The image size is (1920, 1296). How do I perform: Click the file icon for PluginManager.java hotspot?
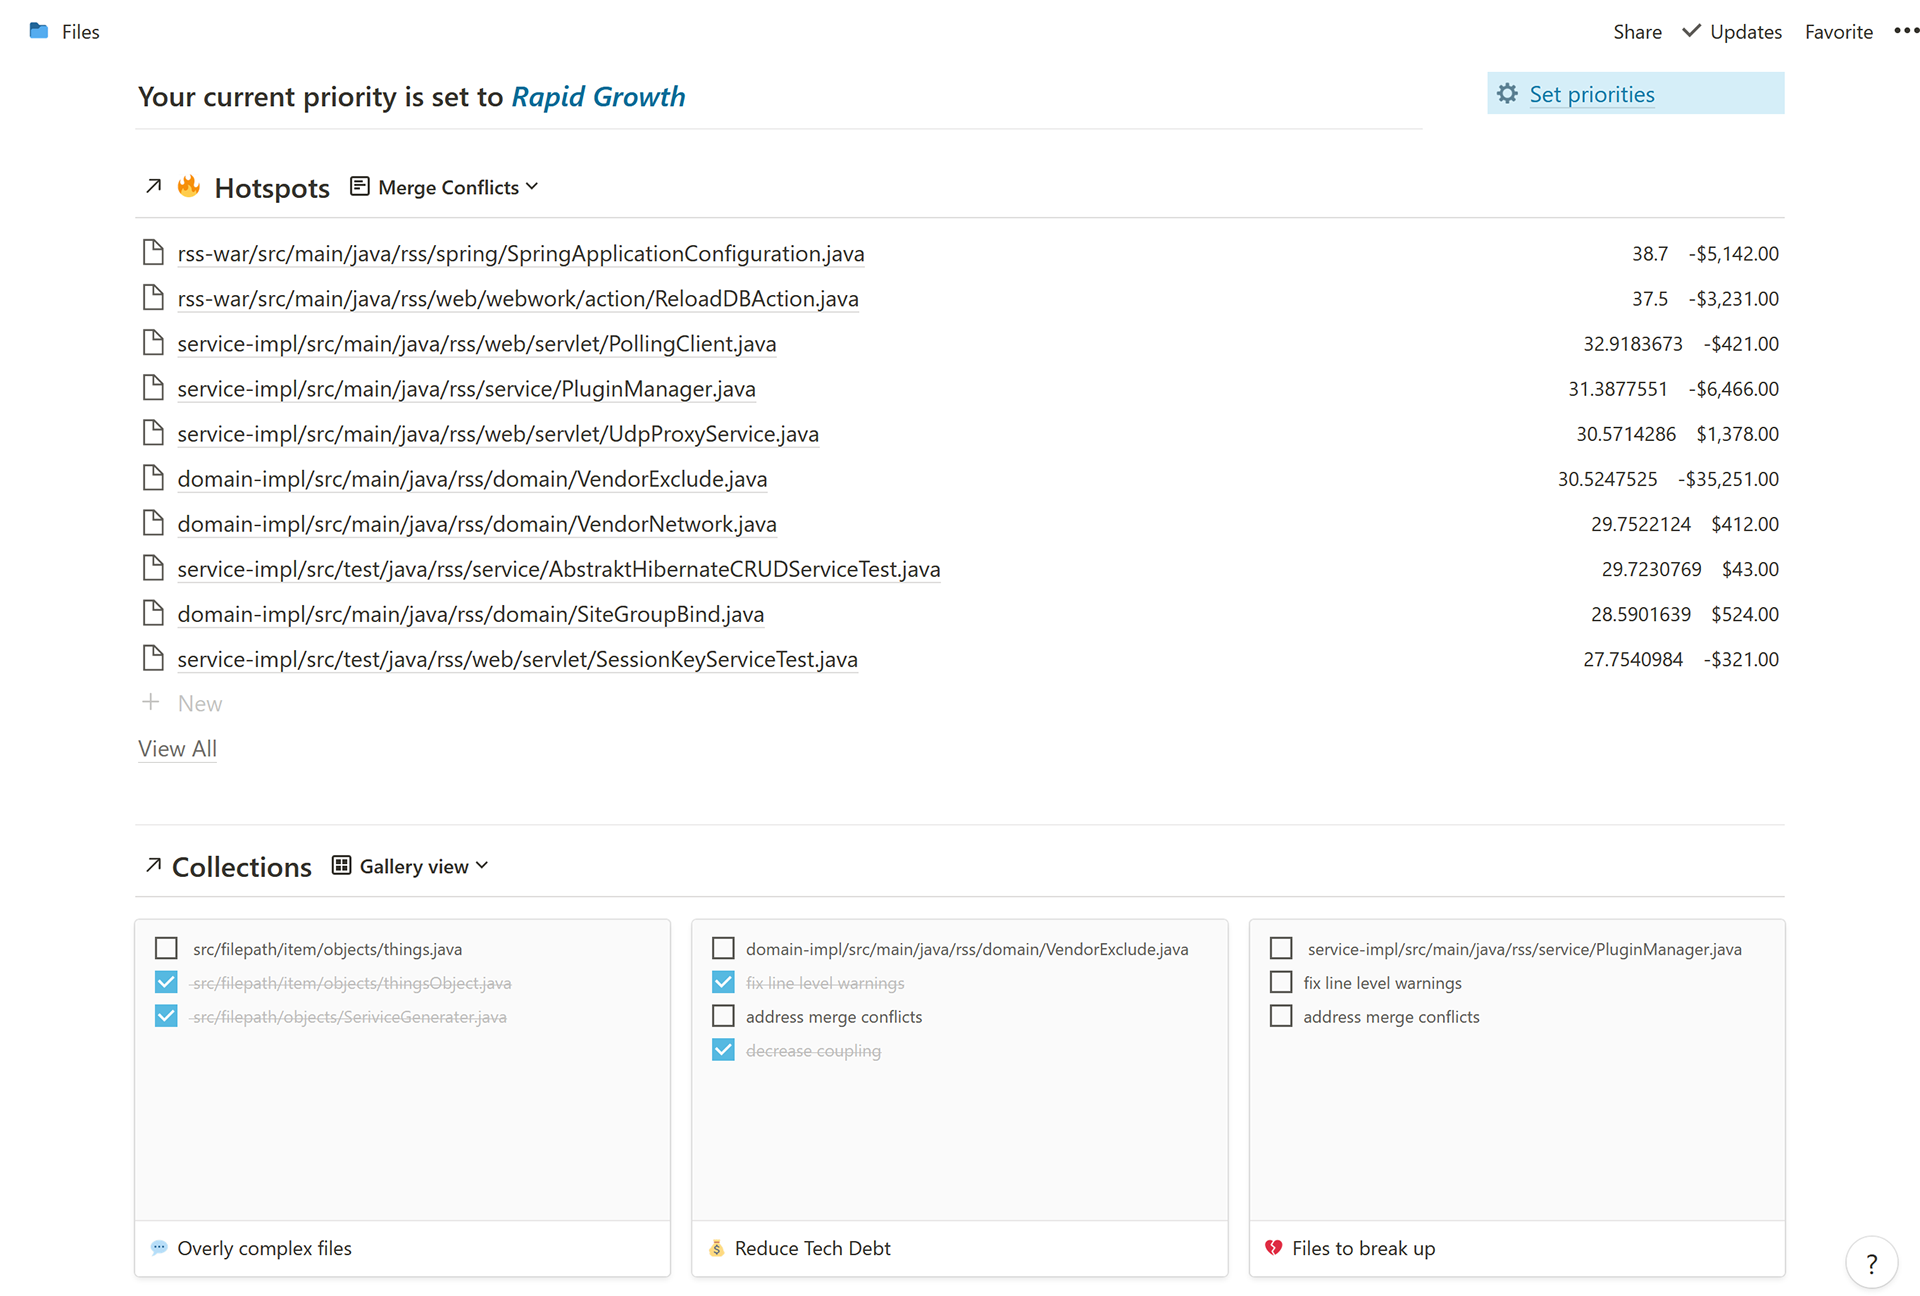153,388
